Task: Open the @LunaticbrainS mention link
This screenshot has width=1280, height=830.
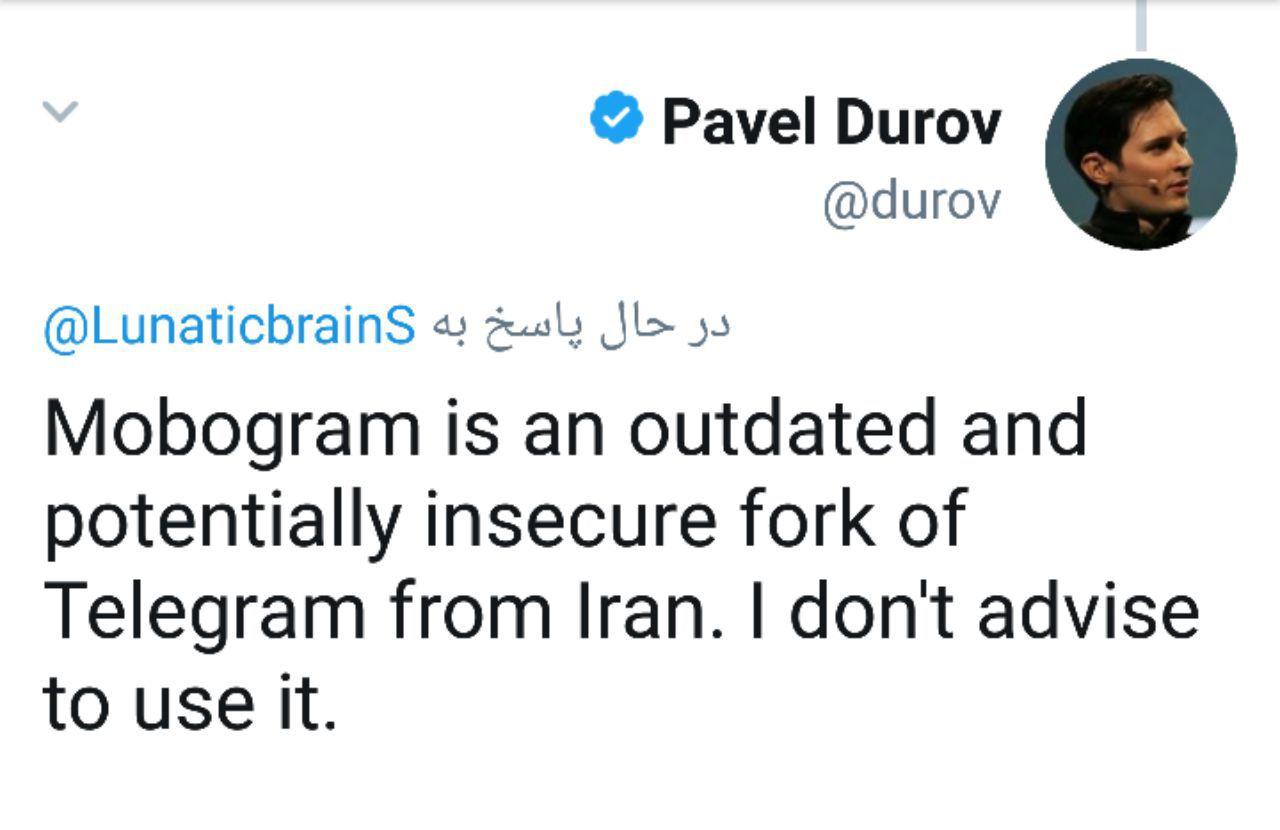Action: [x=230, y=326]
